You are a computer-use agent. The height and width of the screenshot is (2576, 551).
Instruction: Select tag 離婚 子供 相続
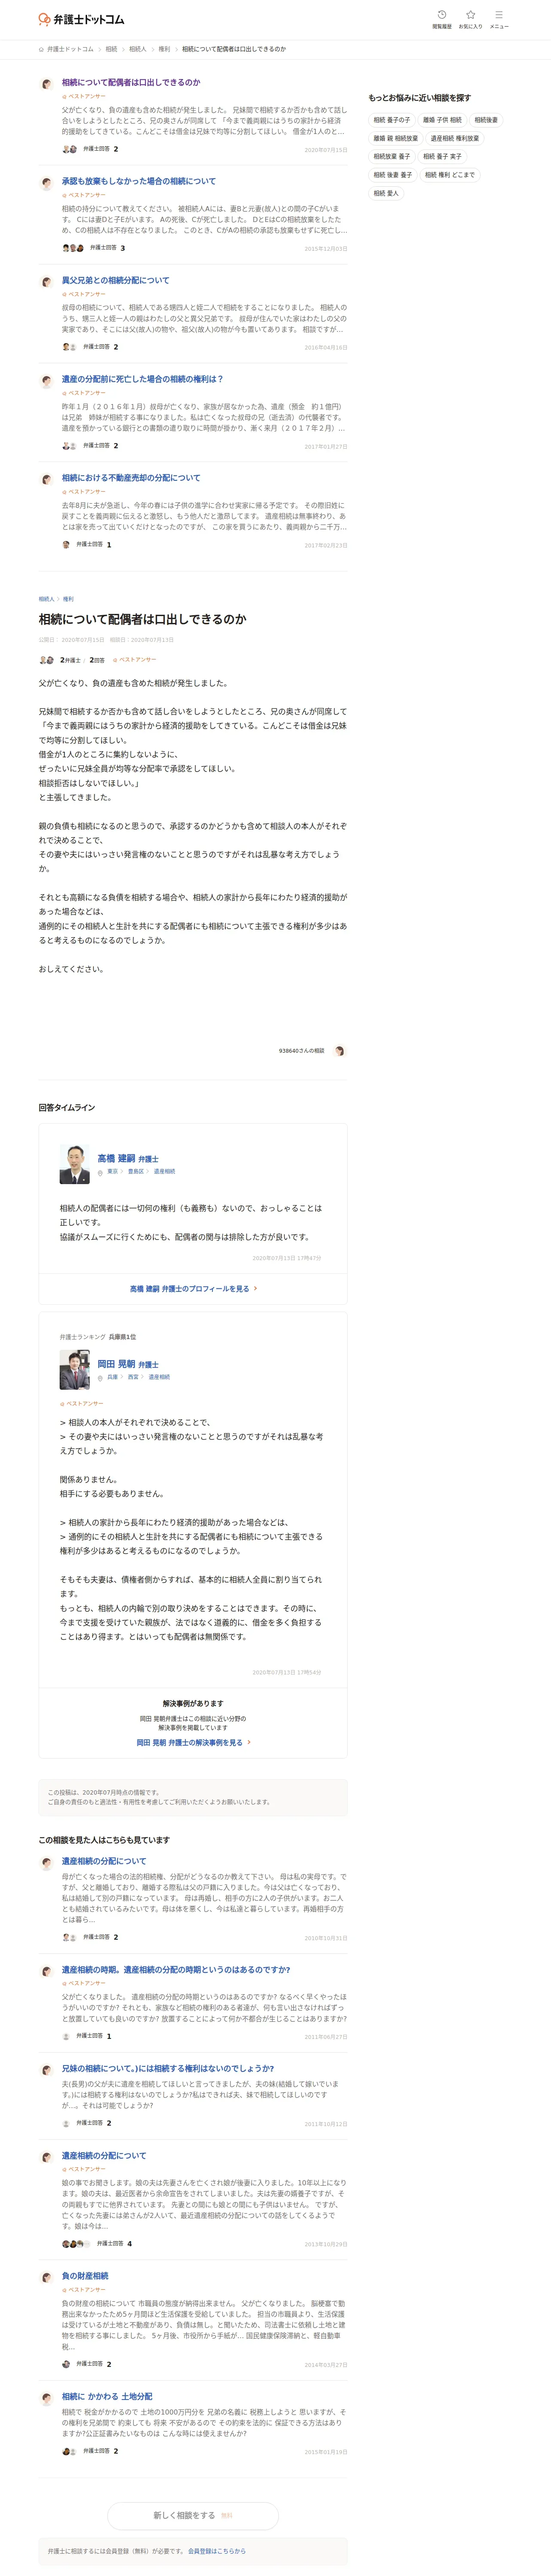pos(442,120)
